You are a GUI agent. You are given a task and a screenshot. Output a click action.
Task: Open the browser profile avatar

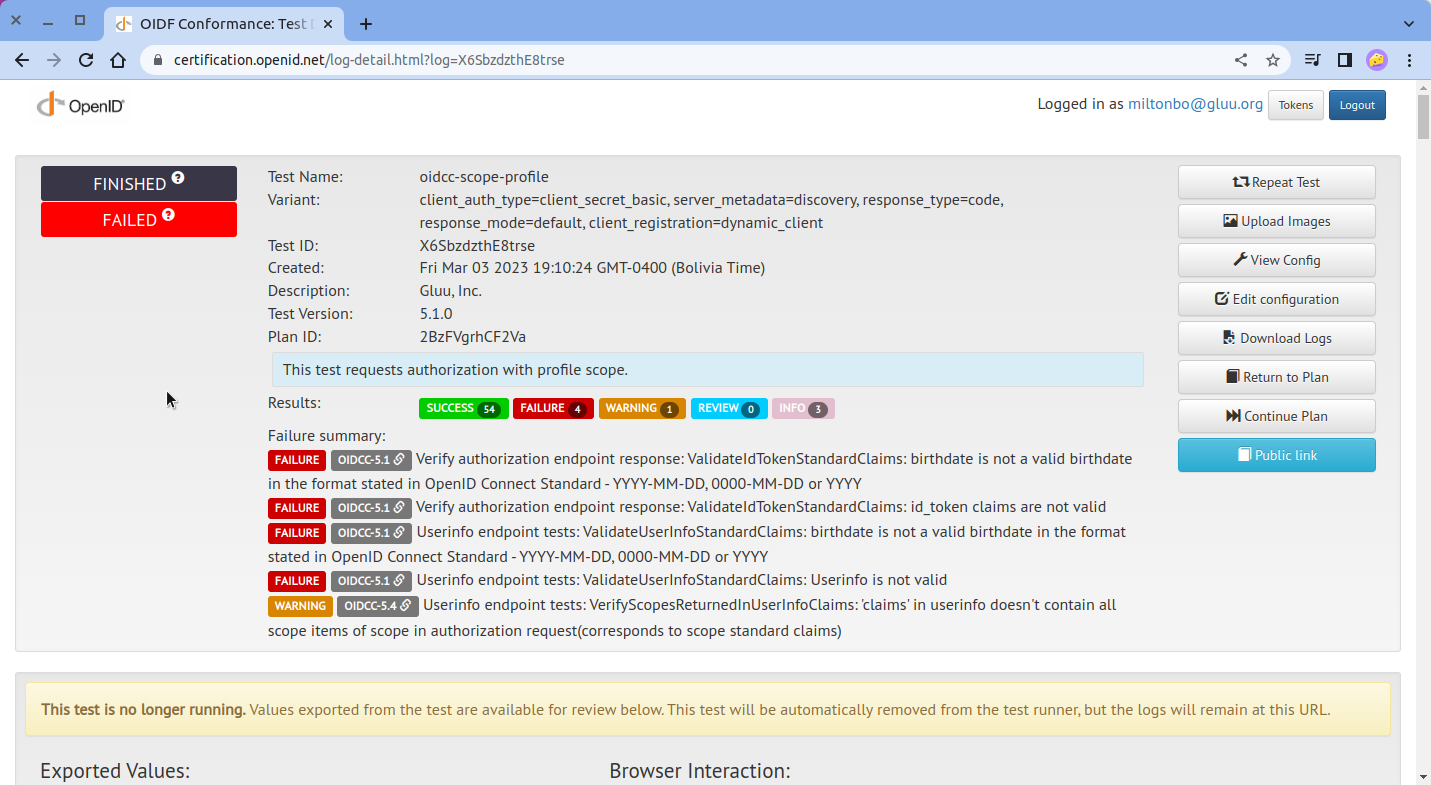click(x=1377, y=60)
